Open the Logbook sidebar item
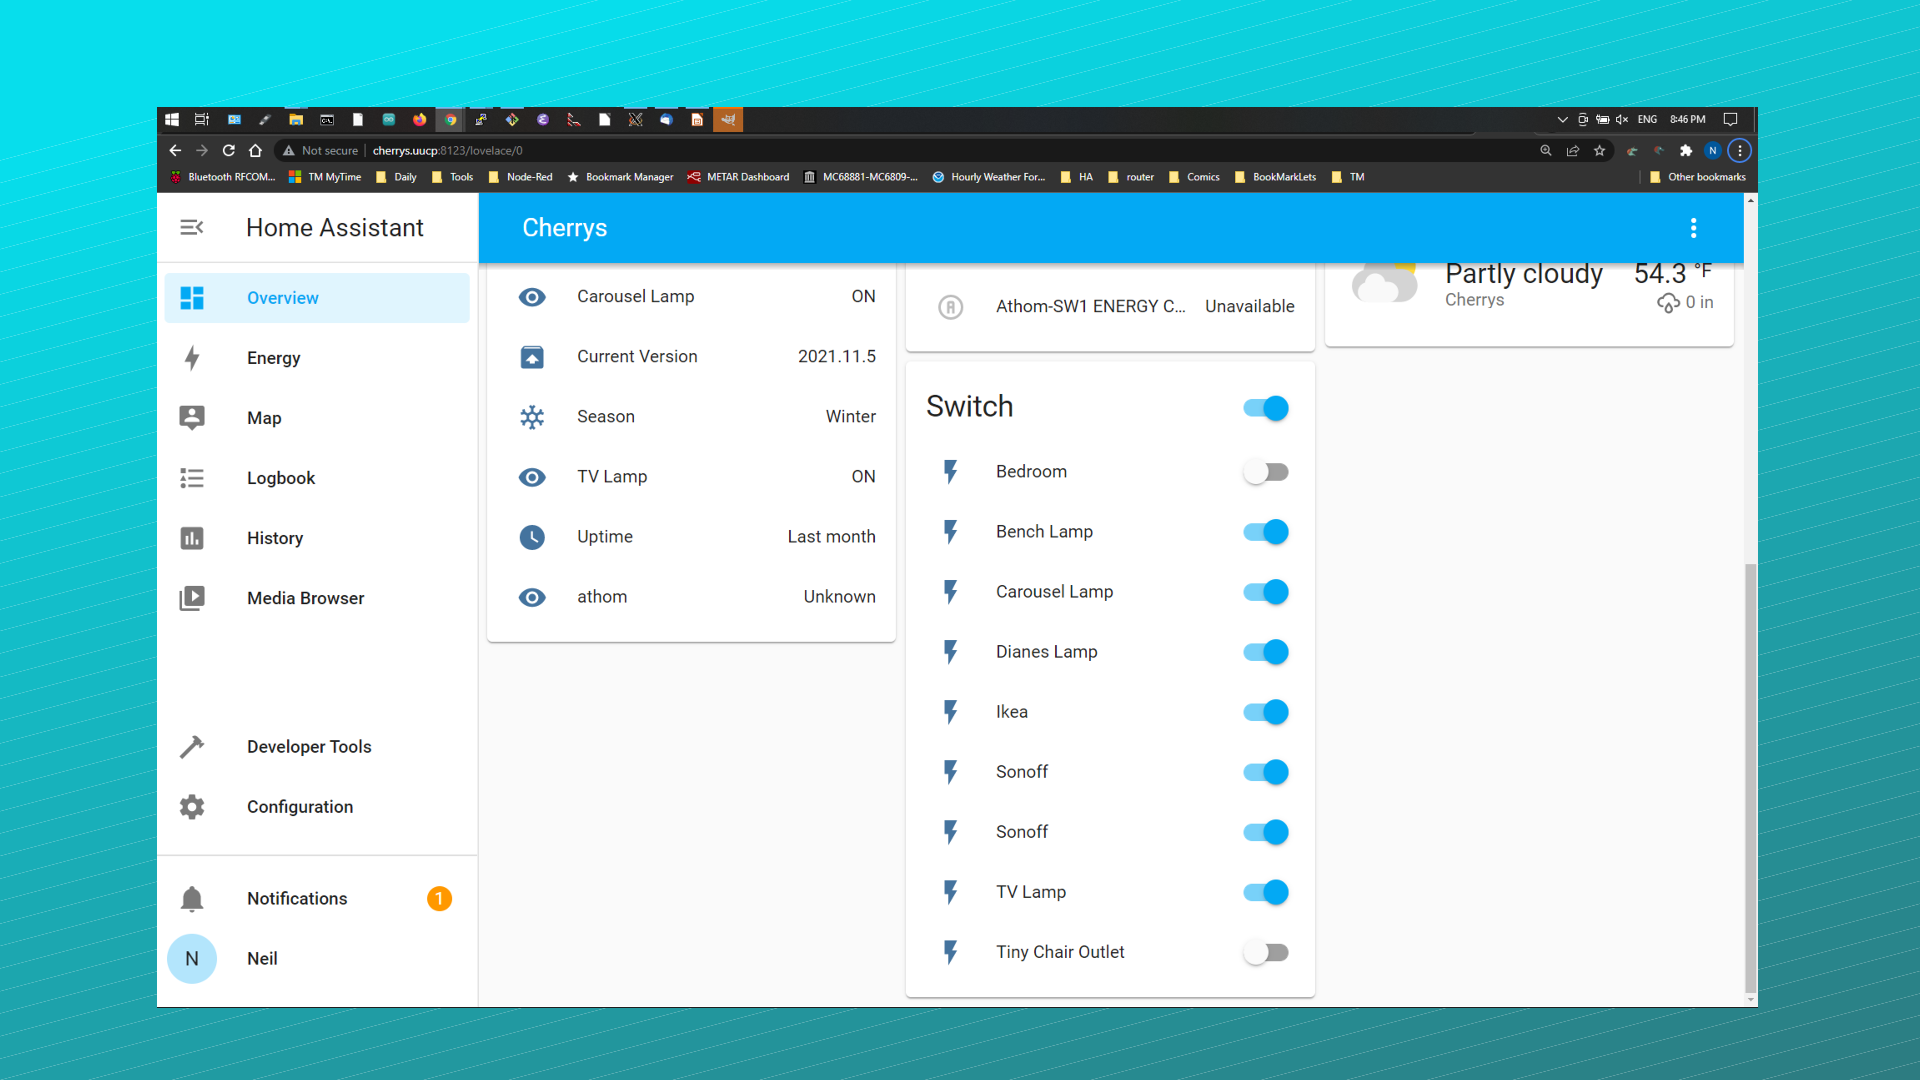 [281, 478]
